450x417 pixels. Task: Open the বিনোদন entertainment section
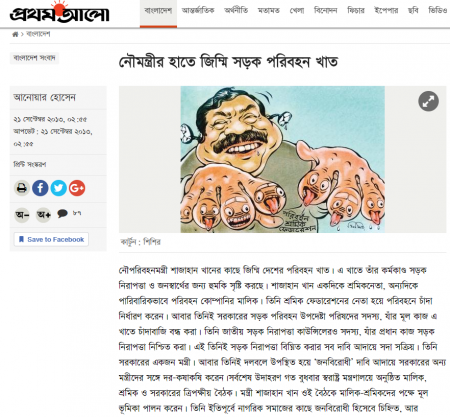(326, 11)
